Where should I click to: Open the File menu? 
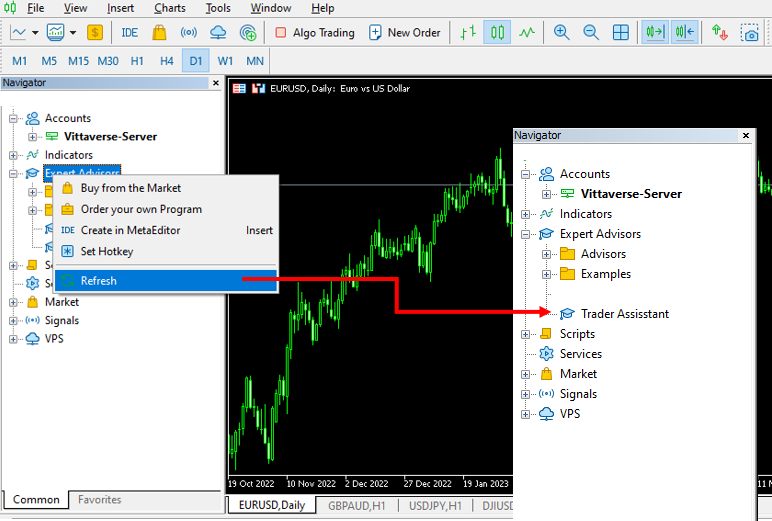pyautogui.click(x=35, y=8)
